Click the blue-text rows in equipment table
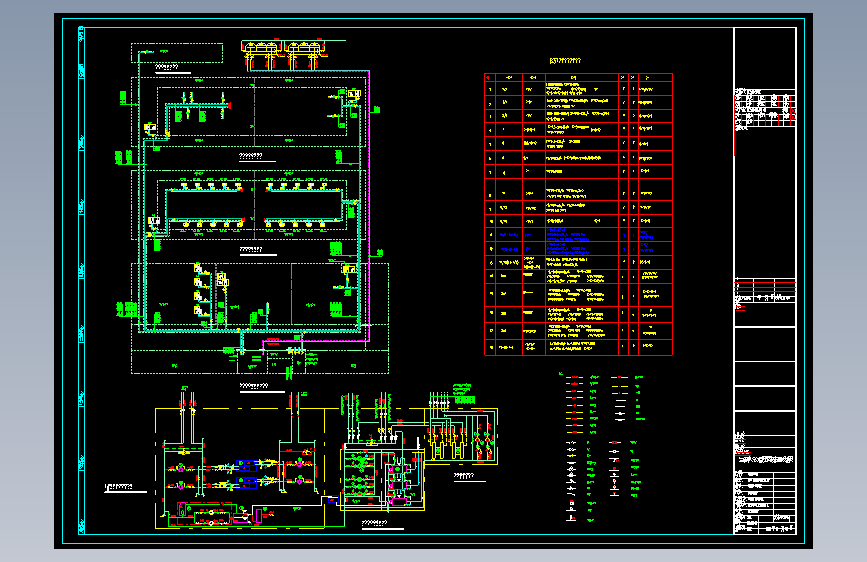Image resolution: width=867 pixels, height=562 pixels. (x=579, y=242)
